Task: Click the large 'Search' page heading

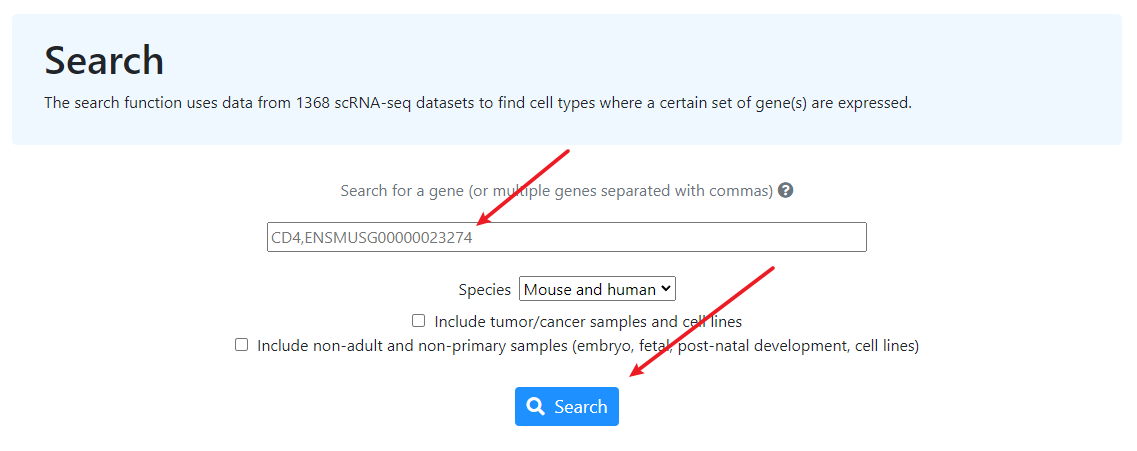Action: pos(104,60)
